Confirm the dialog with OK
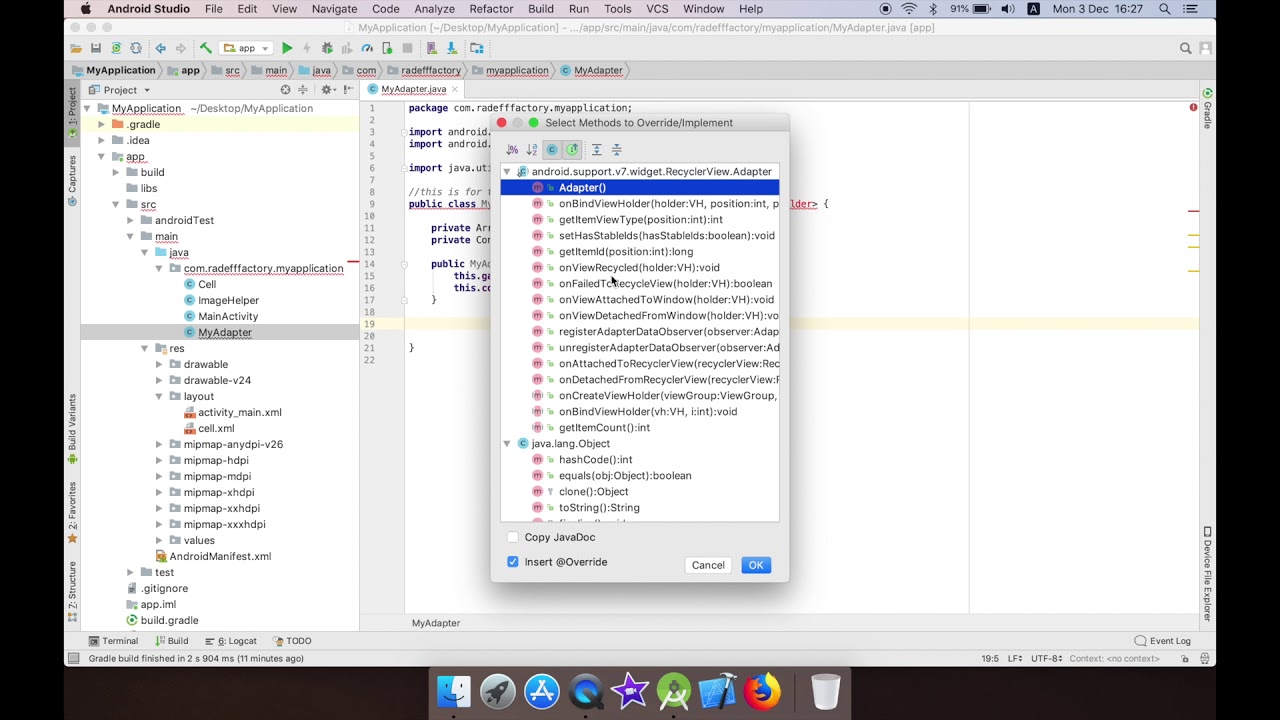This screenshot has height=720, width=1280. 756,565
